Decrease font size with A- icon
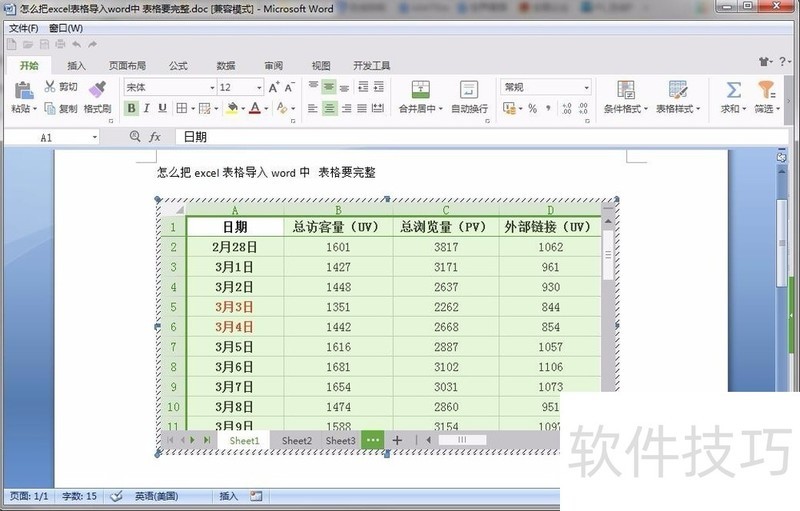 click(x=289, y=87)
